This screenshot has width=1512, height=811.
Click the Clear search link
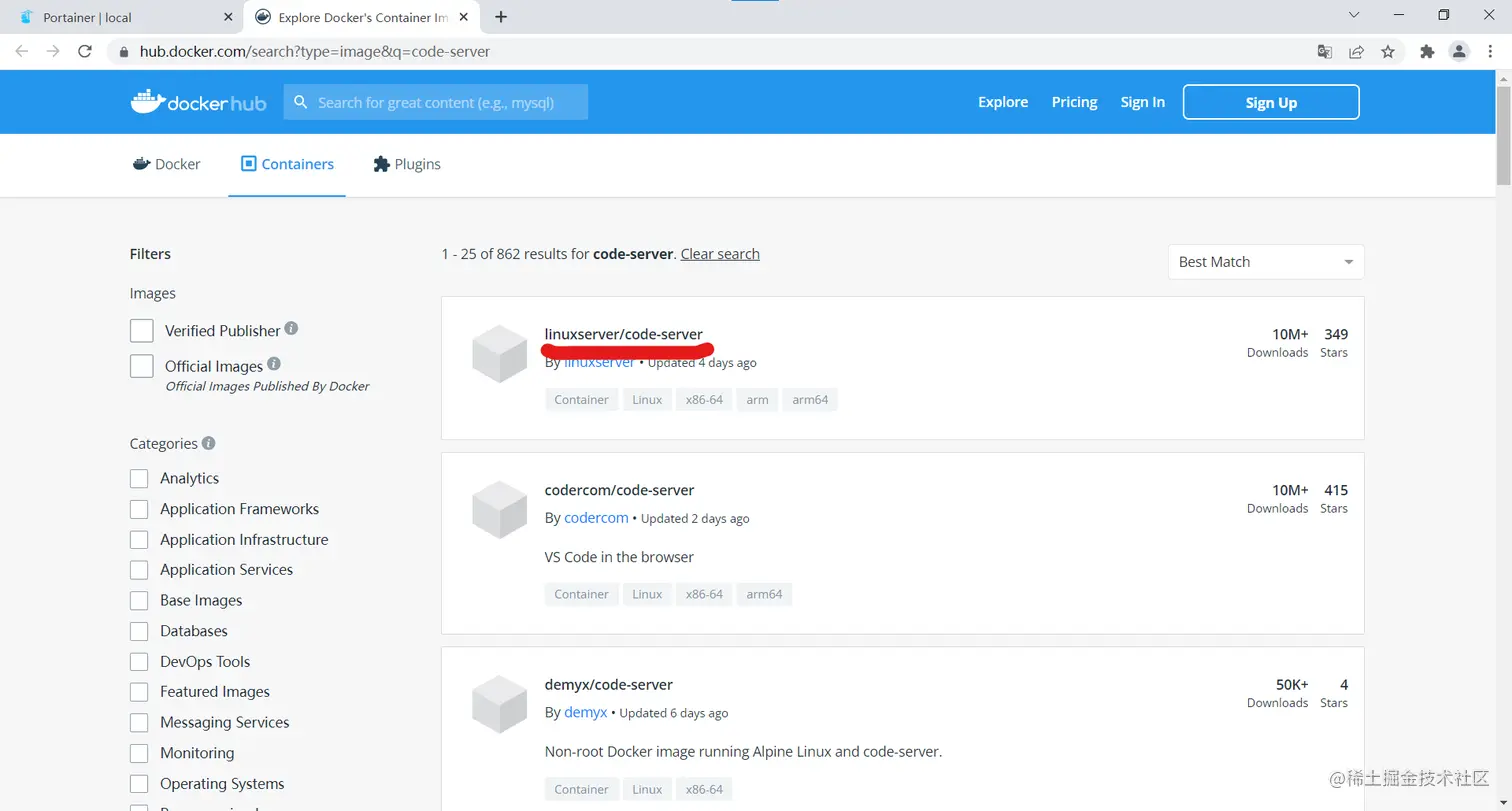pos(720,254)
